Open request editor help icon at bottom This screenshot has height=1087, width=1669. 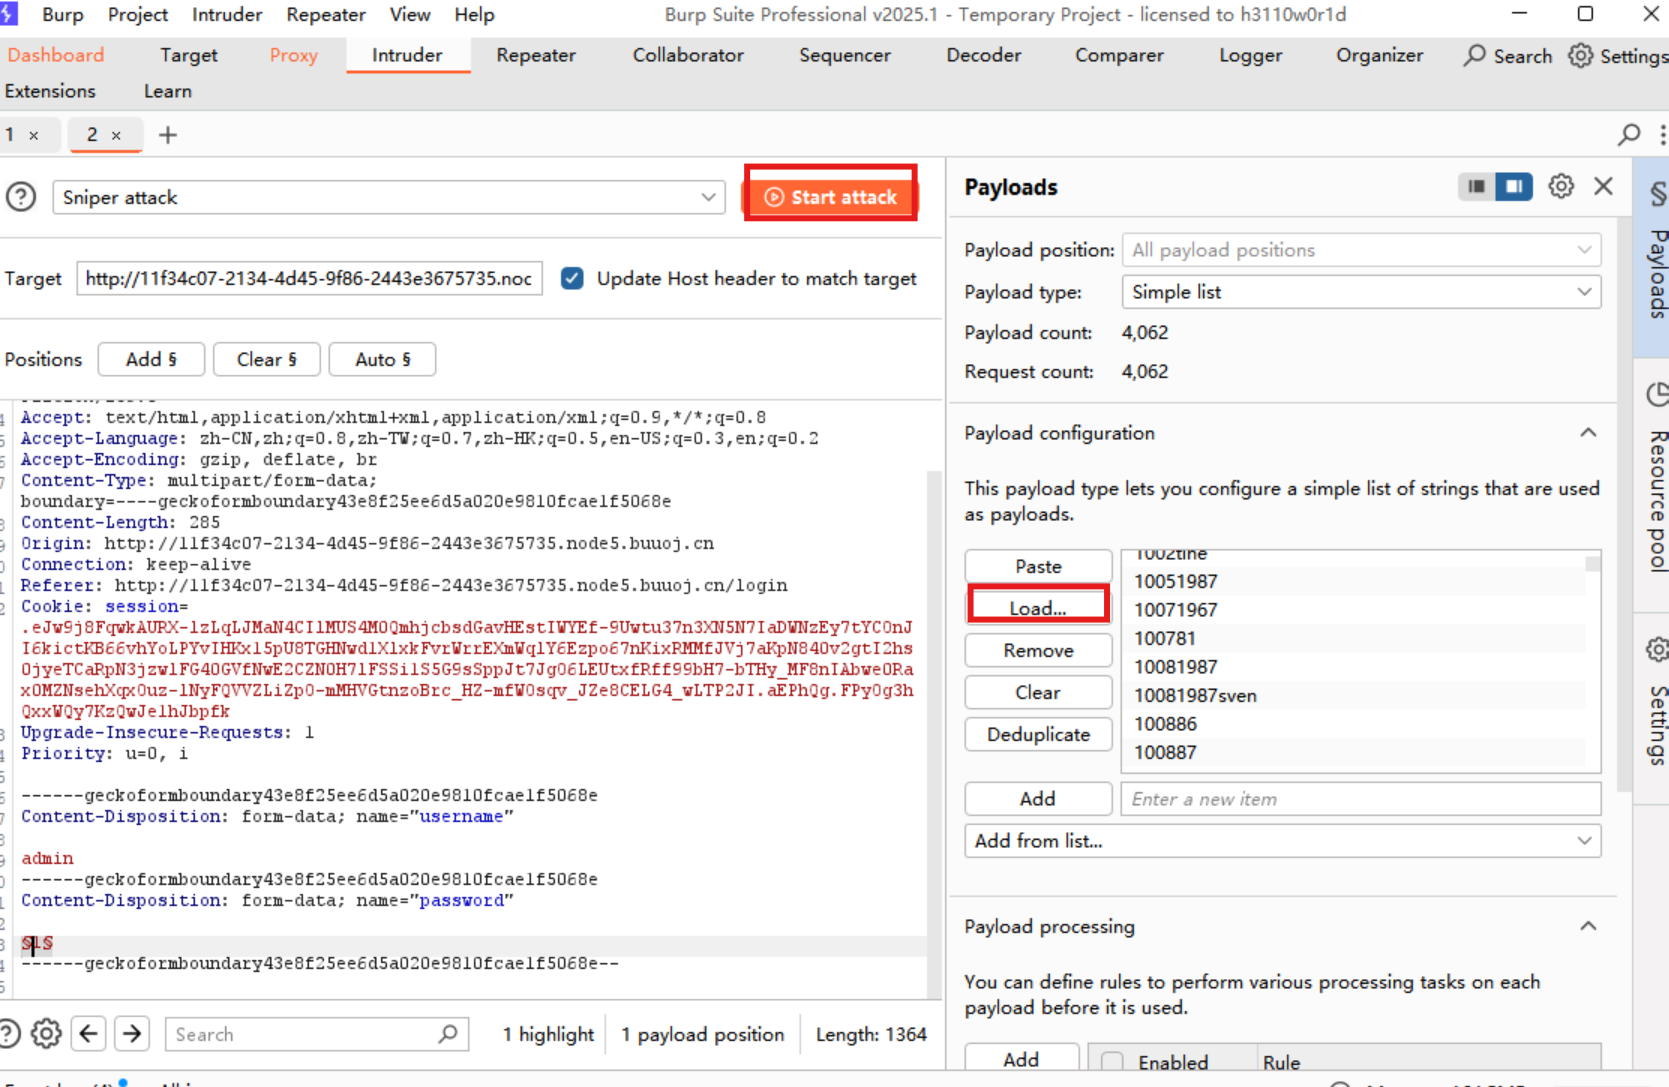coord(9,1033)
